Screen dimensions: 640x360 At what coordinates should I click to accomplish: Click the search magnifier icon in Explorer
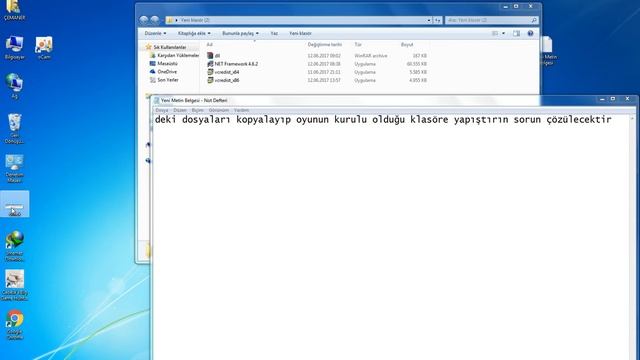[x=533, y=20]
